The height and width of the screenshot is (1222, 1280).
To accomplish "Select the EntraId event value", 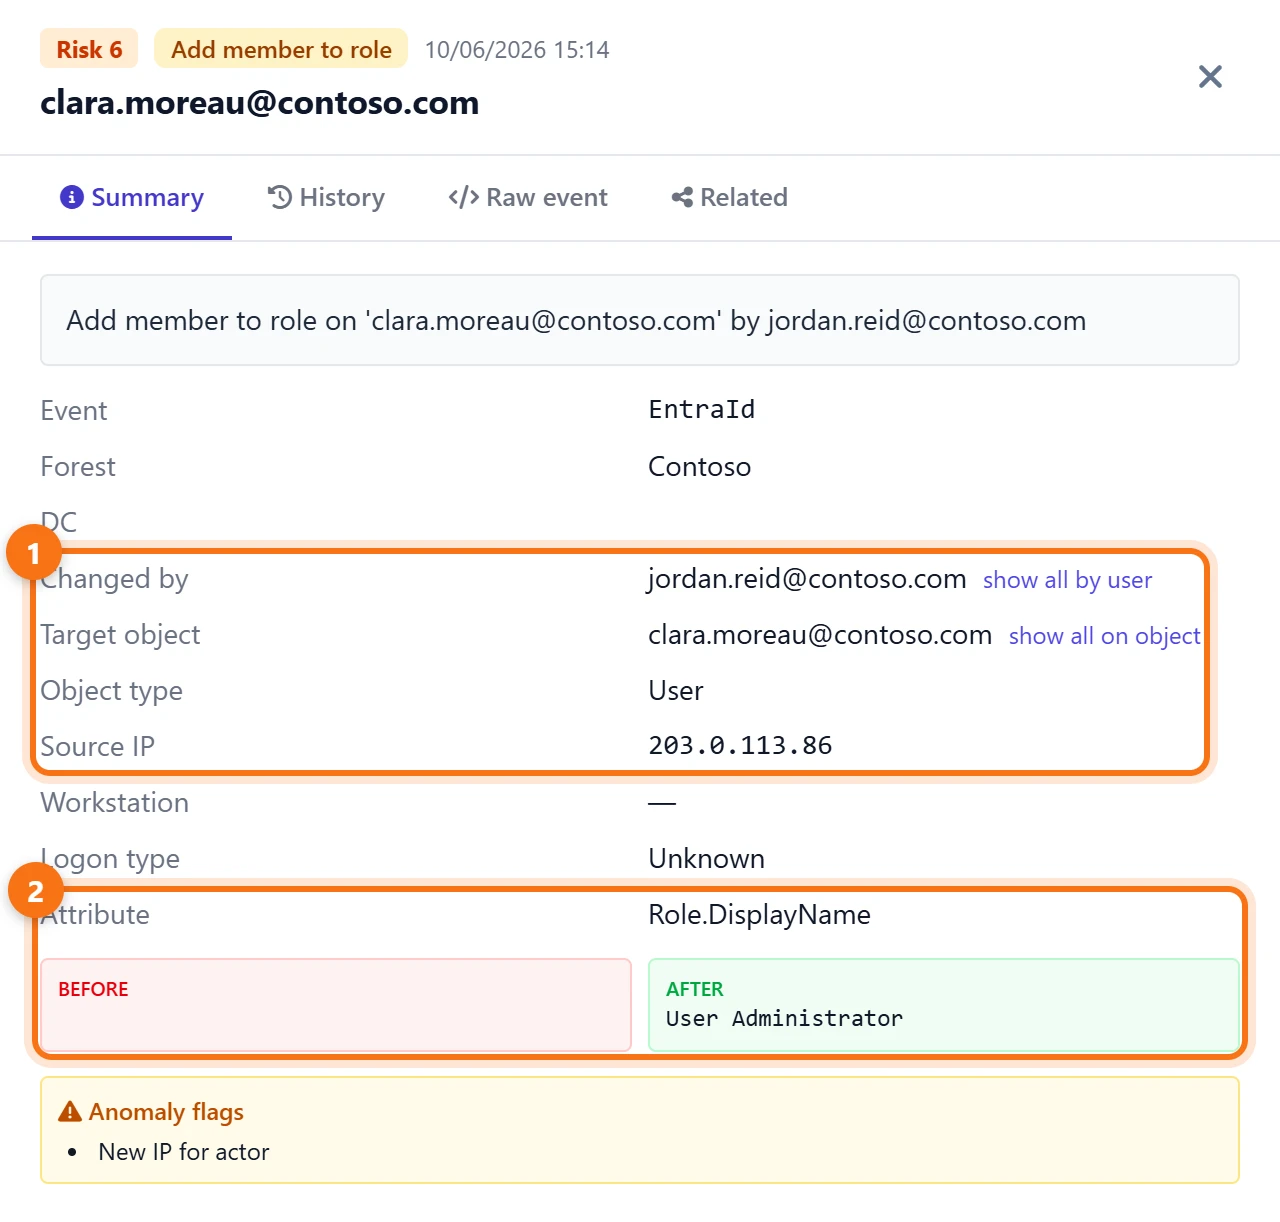I will coord(701,410).
